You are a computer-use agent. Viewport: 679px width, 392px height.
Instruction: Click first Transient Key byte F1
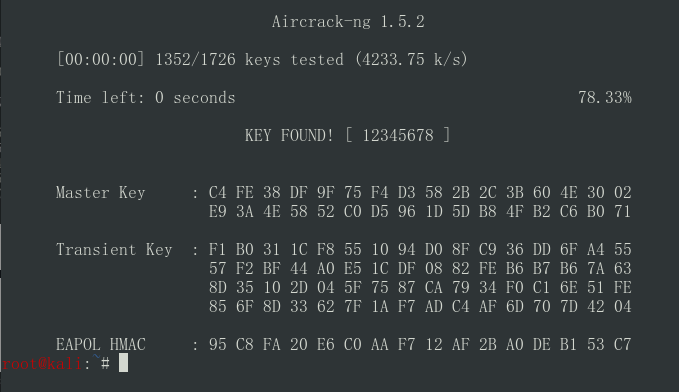click(x=217, y=250)
